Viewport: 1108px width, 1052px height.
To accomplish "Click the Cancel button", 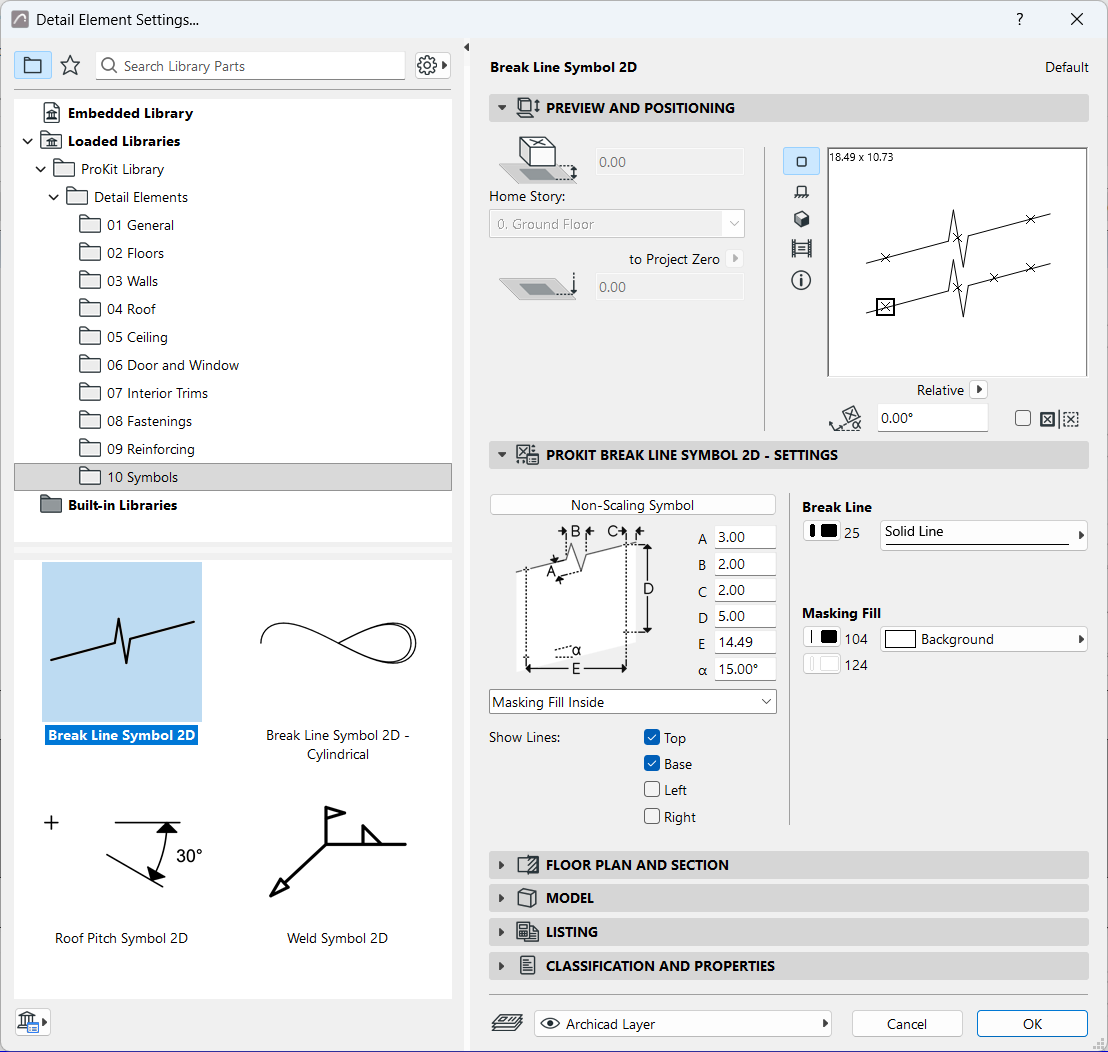I will 907,1024.
